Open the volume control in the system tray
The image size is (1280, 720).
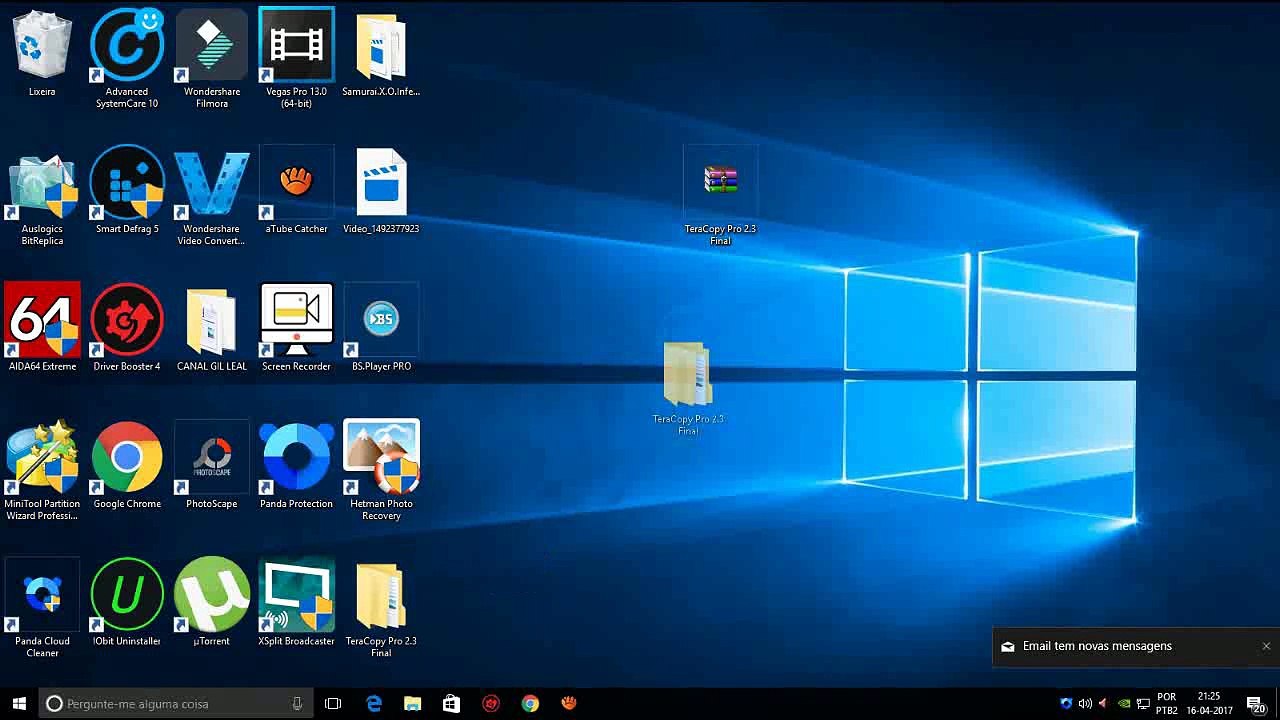click(x=1085, y=704)
